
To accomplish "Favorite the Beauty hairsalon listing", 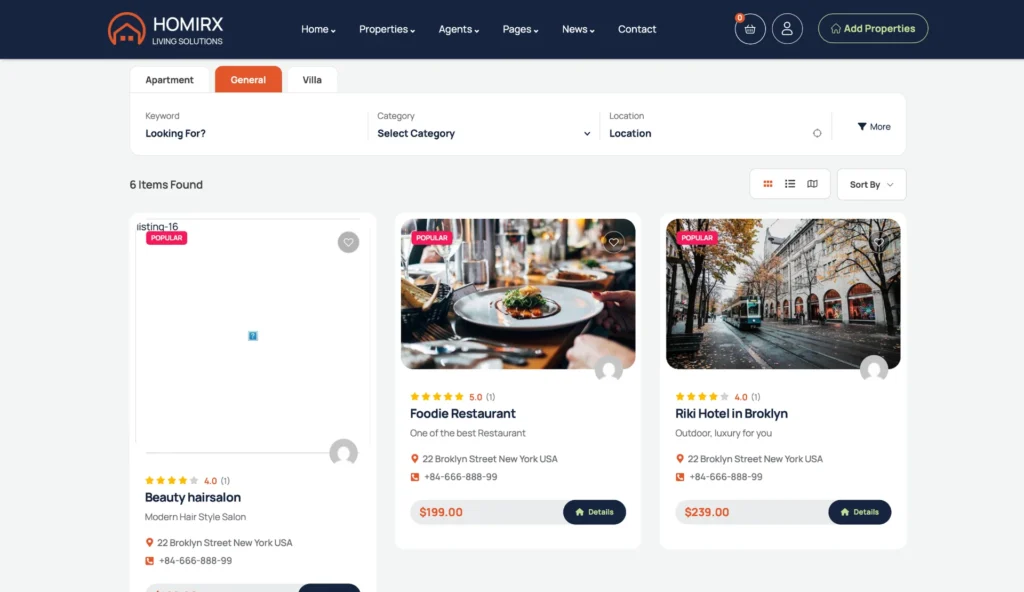I will click(348, 242).
